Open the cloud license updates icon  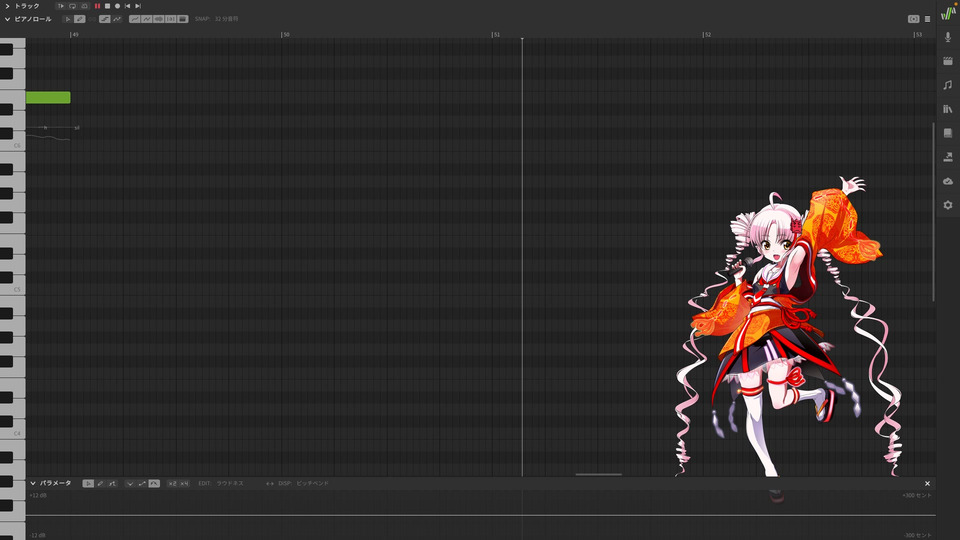(948, 181)
